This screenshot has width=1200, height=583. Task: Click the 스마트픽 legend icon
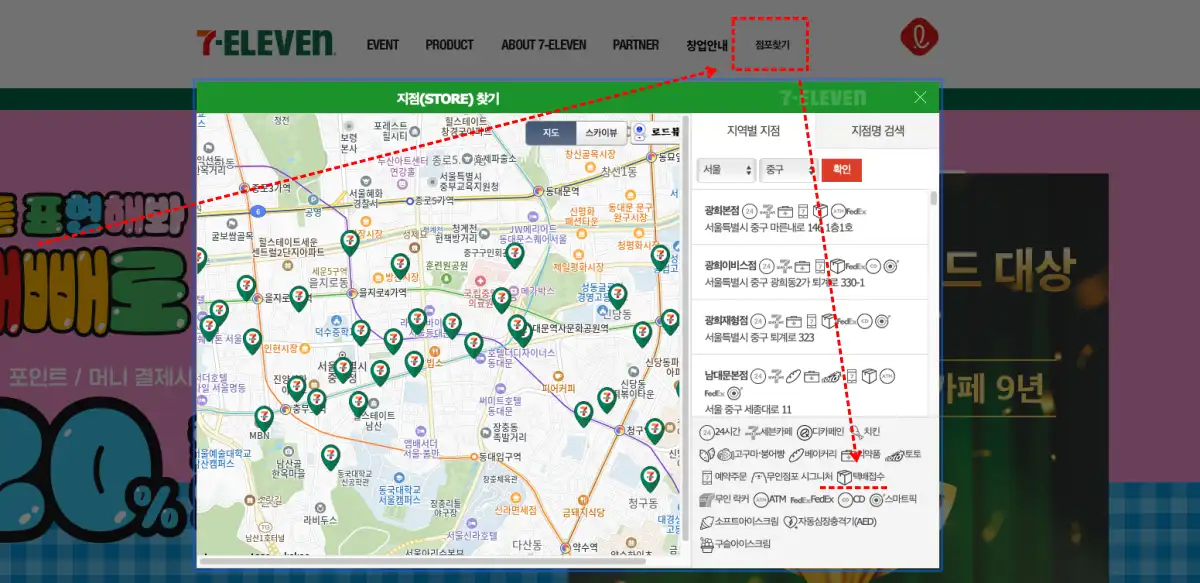pos(877,500)
